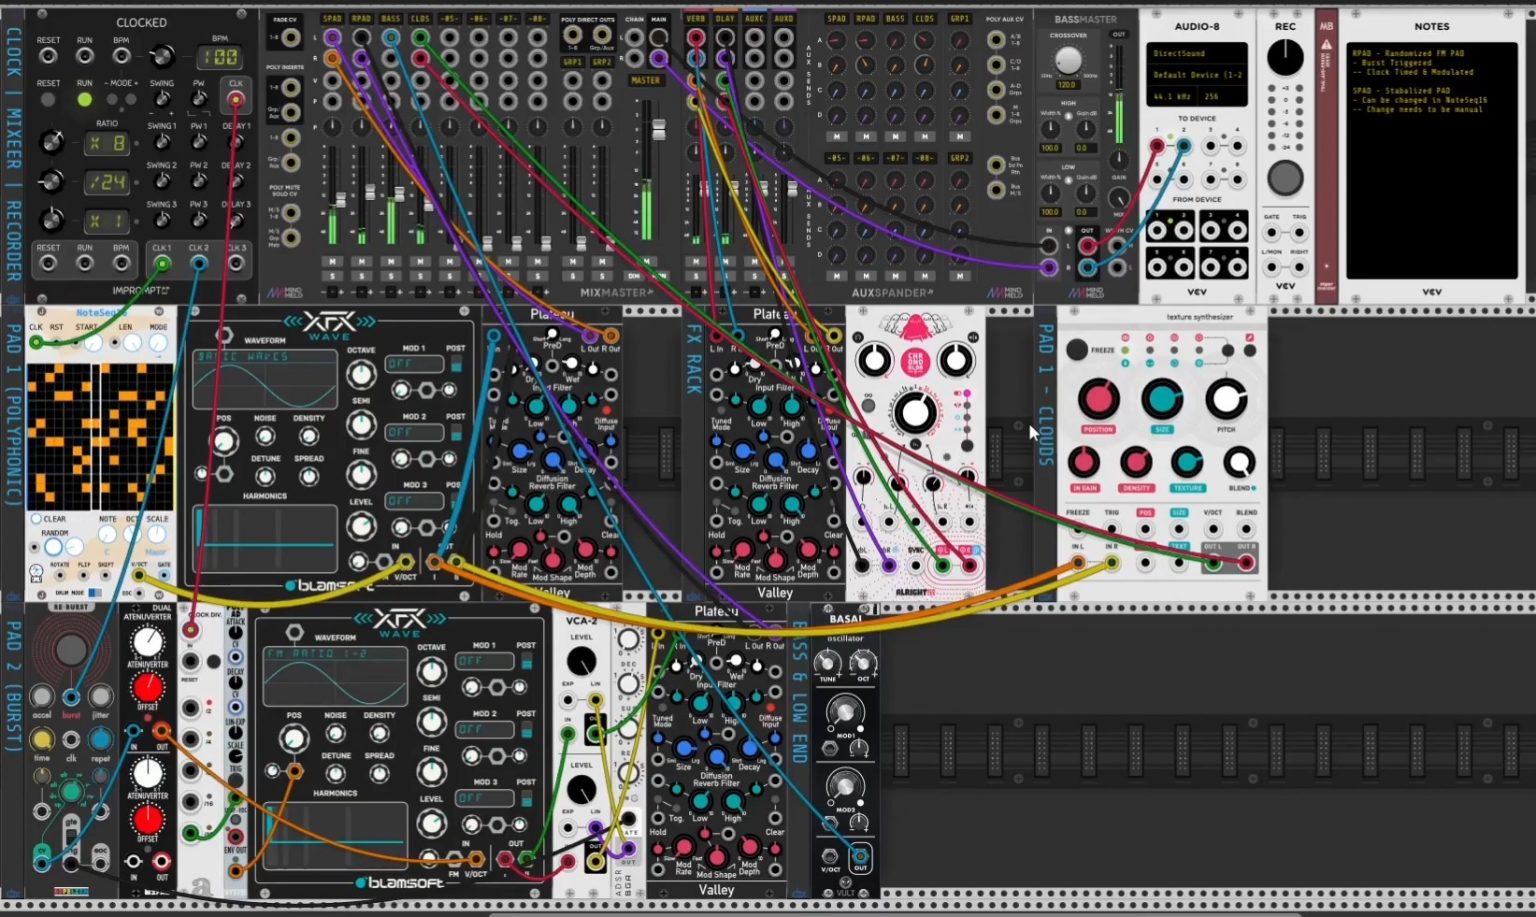This screenshot has height=917, width=1536.
Task: Mute the SPAD channel in MixMaster
Action: tap(333, 262)
